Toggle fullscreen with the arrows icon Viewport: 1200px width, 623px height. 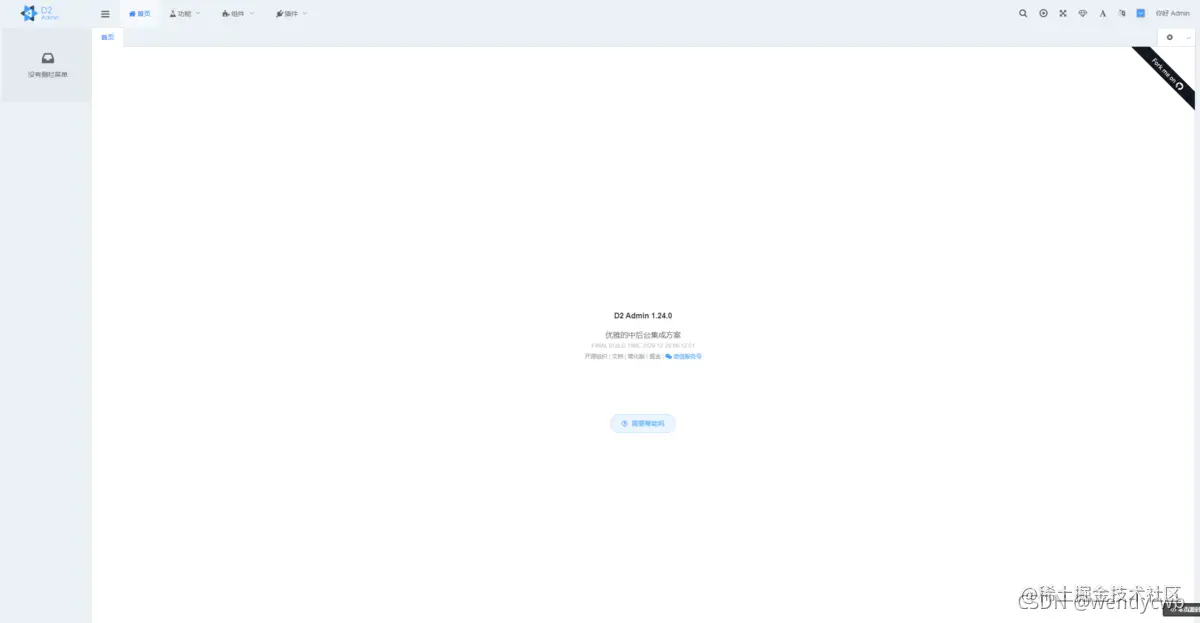click(x=1063, y=14)
